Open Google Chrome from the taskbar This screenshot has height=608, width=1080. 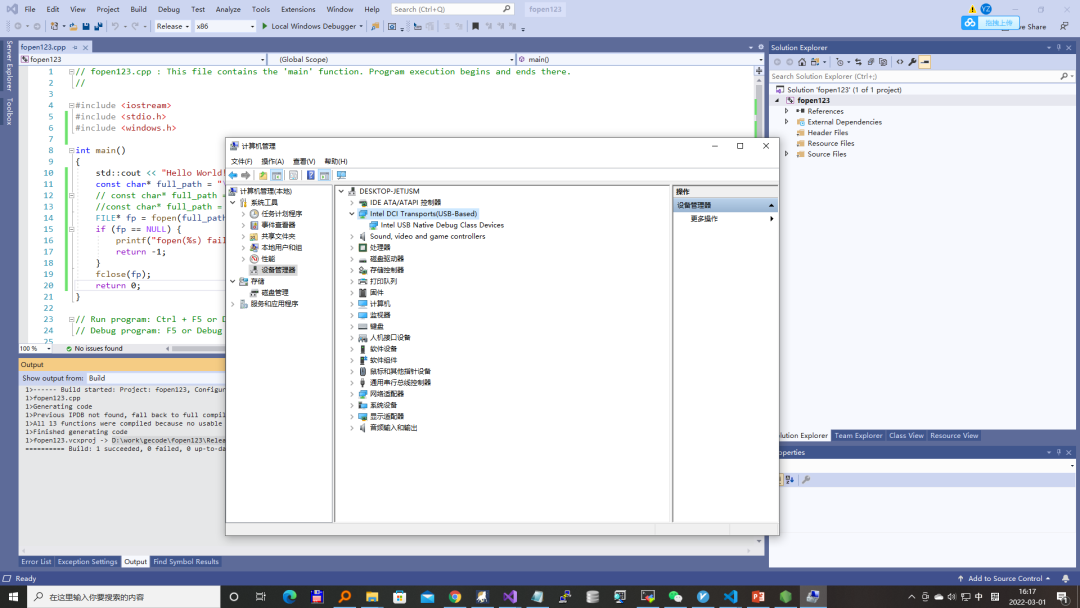455,596
